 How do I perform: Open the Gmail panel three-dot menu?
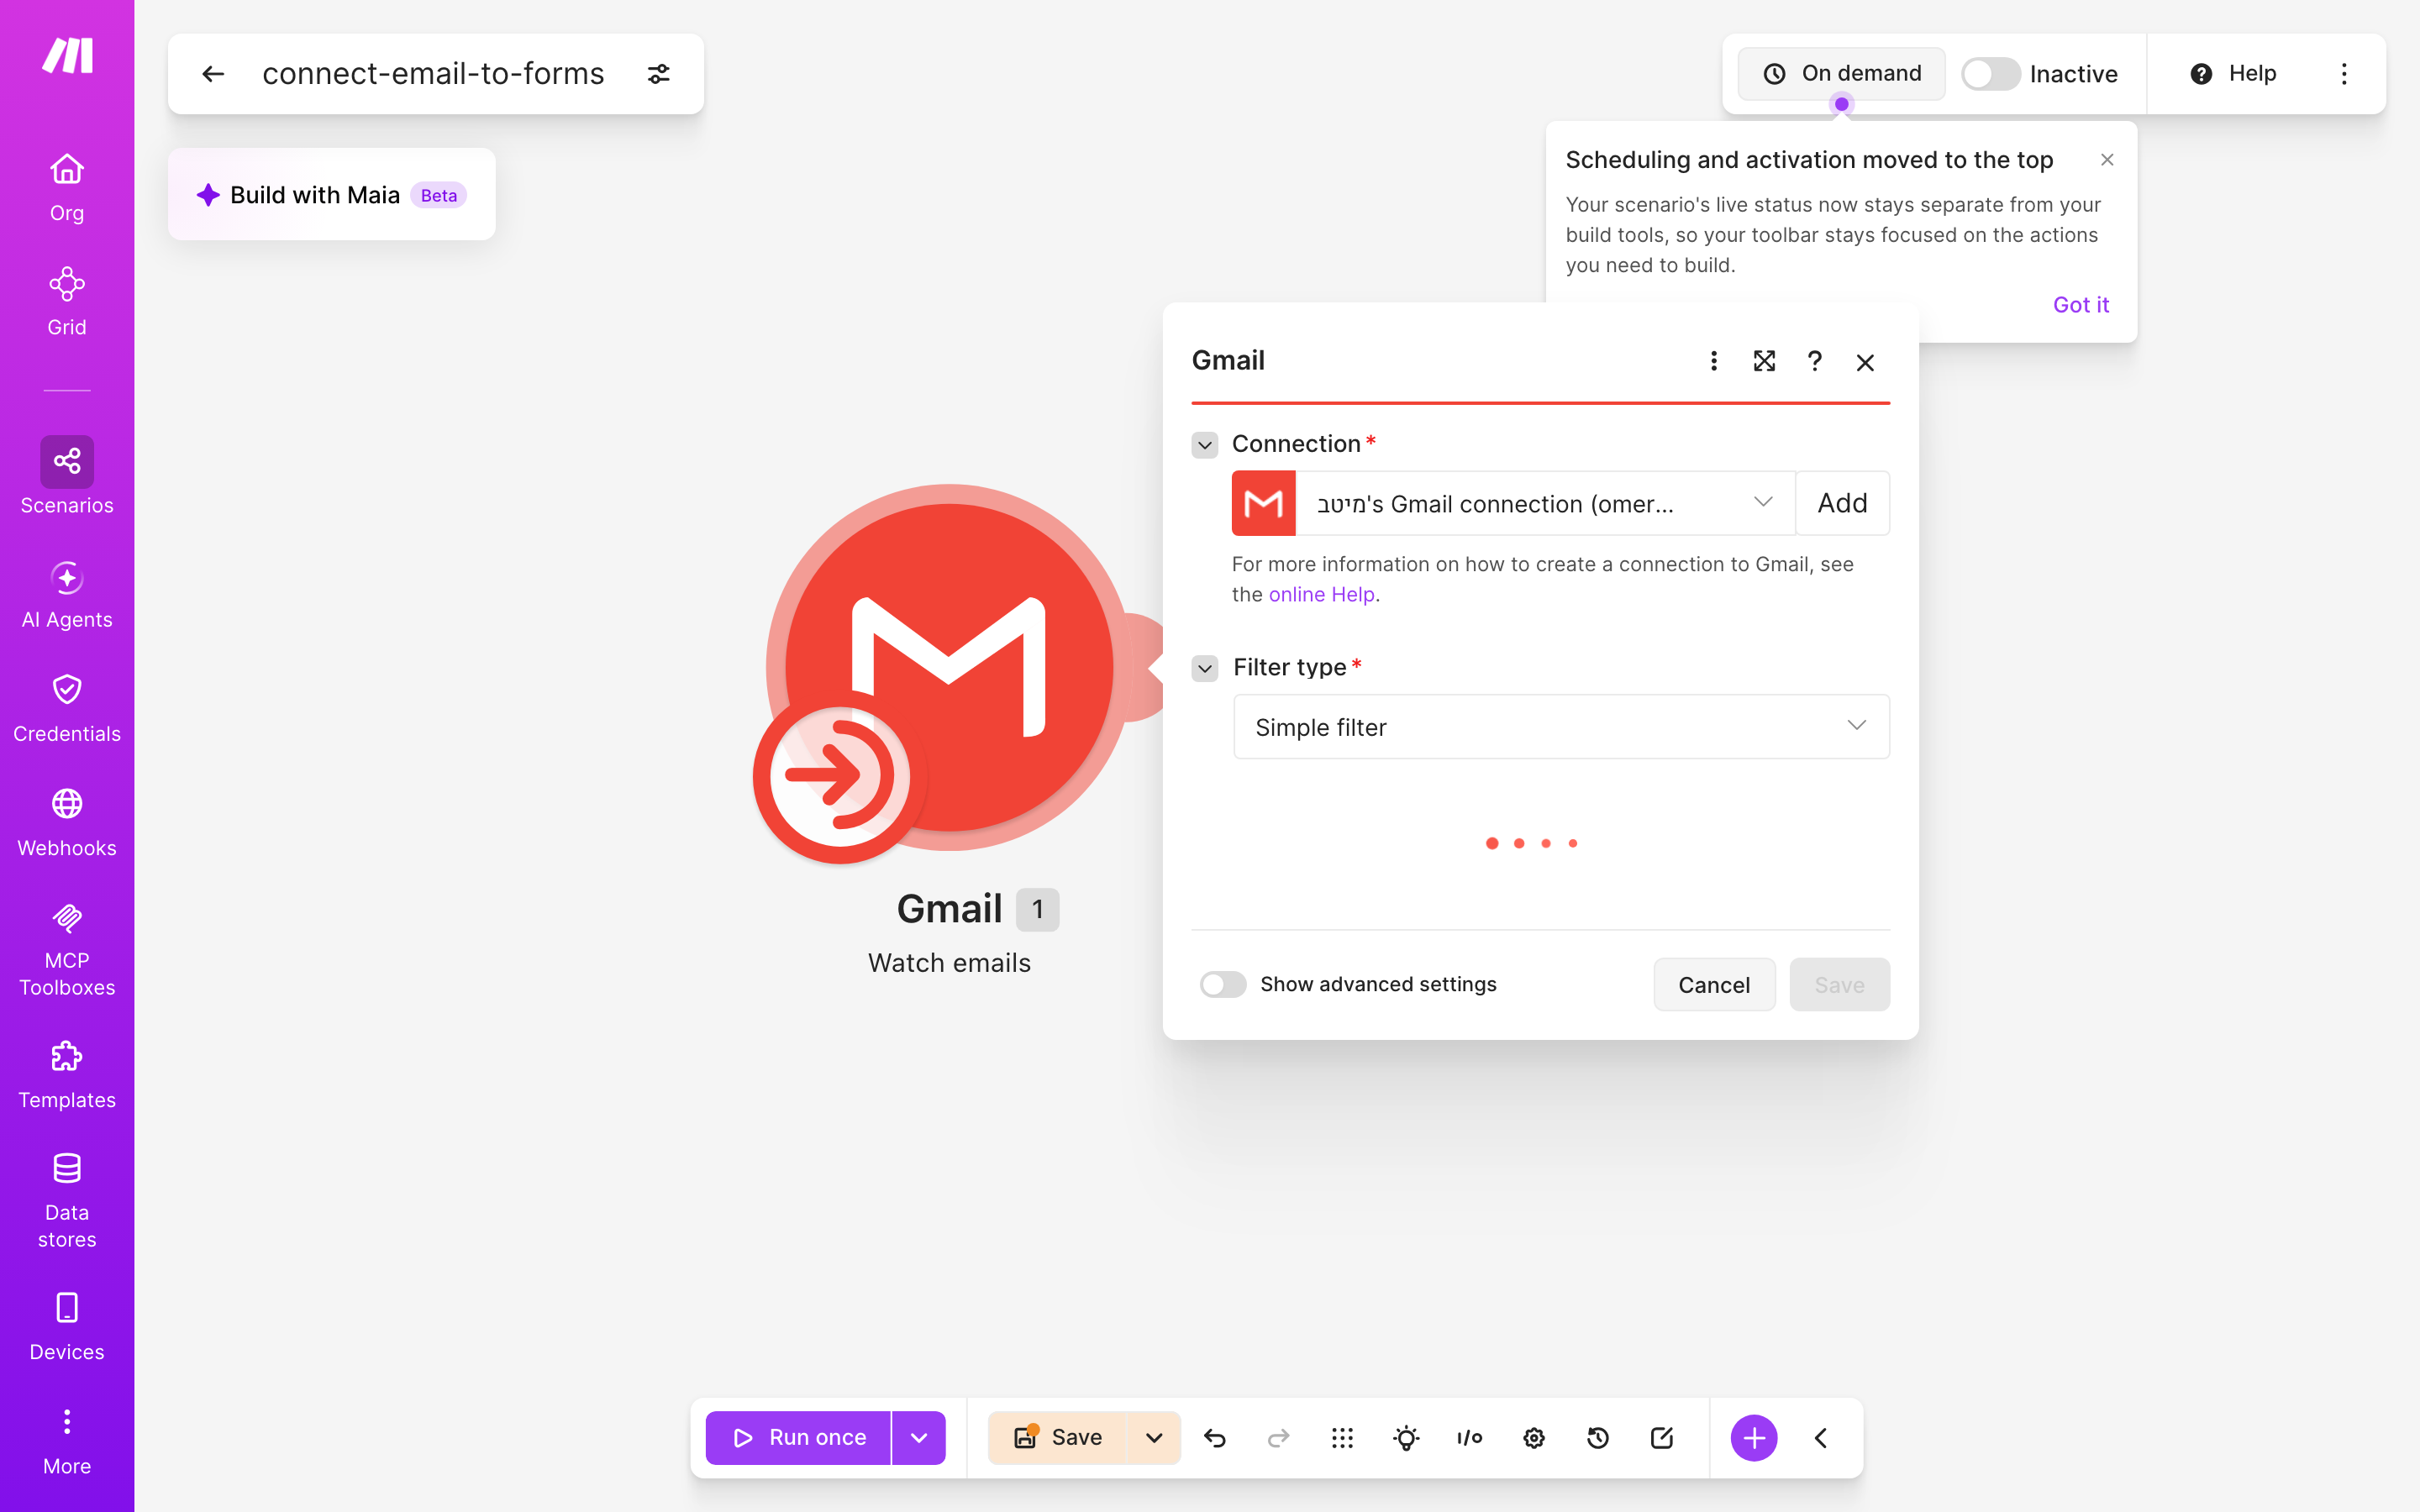pos(1714,361)
